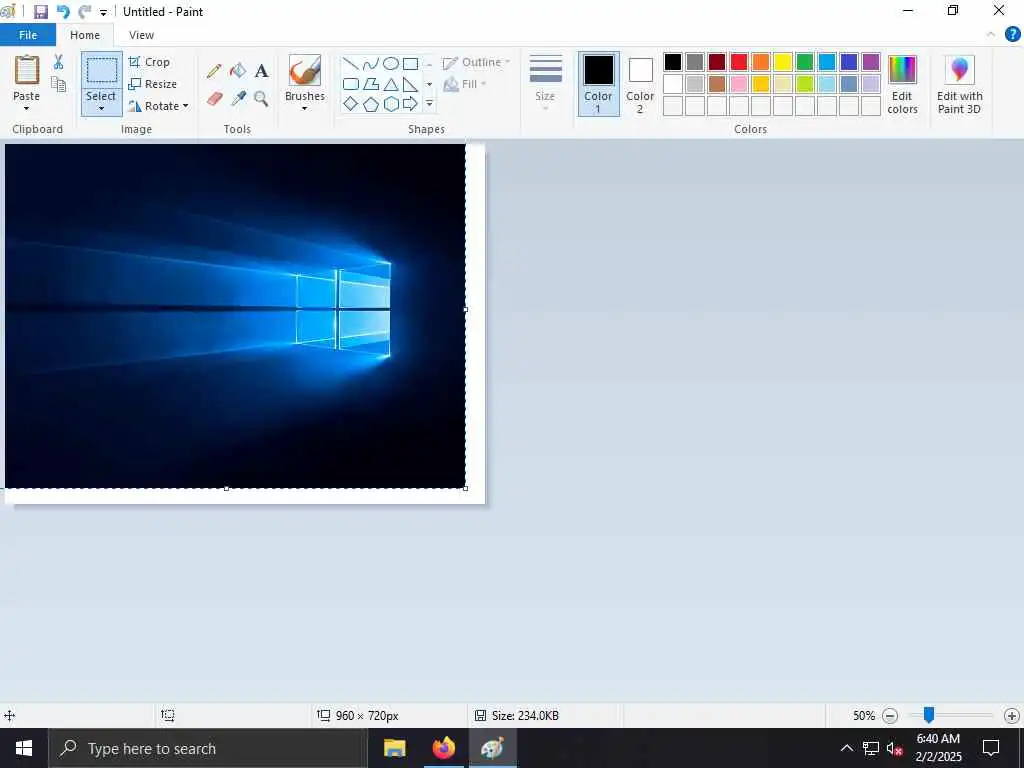The height and width of the screenshot is (768, 1024).
Task: Expand the Brushes dropdown arrow
Action: click(305, 108)
